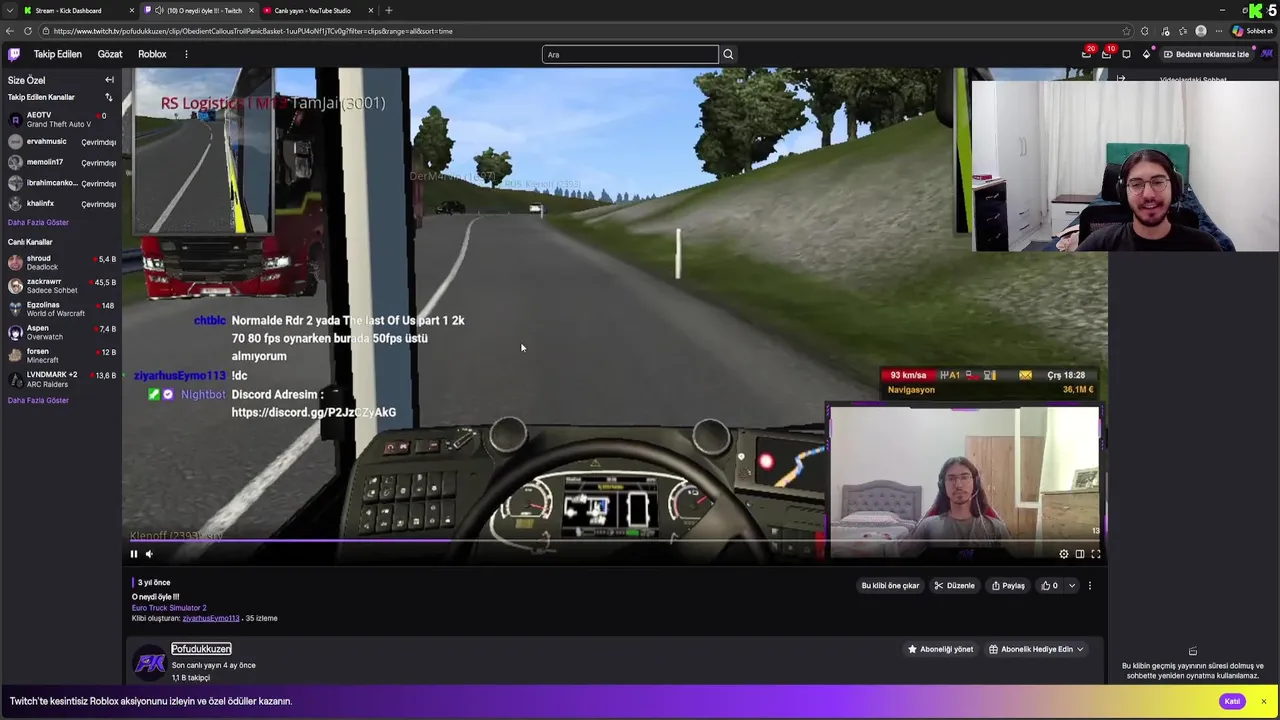
Task: Open the browser tab search dropdown
Action: (9, 10)
